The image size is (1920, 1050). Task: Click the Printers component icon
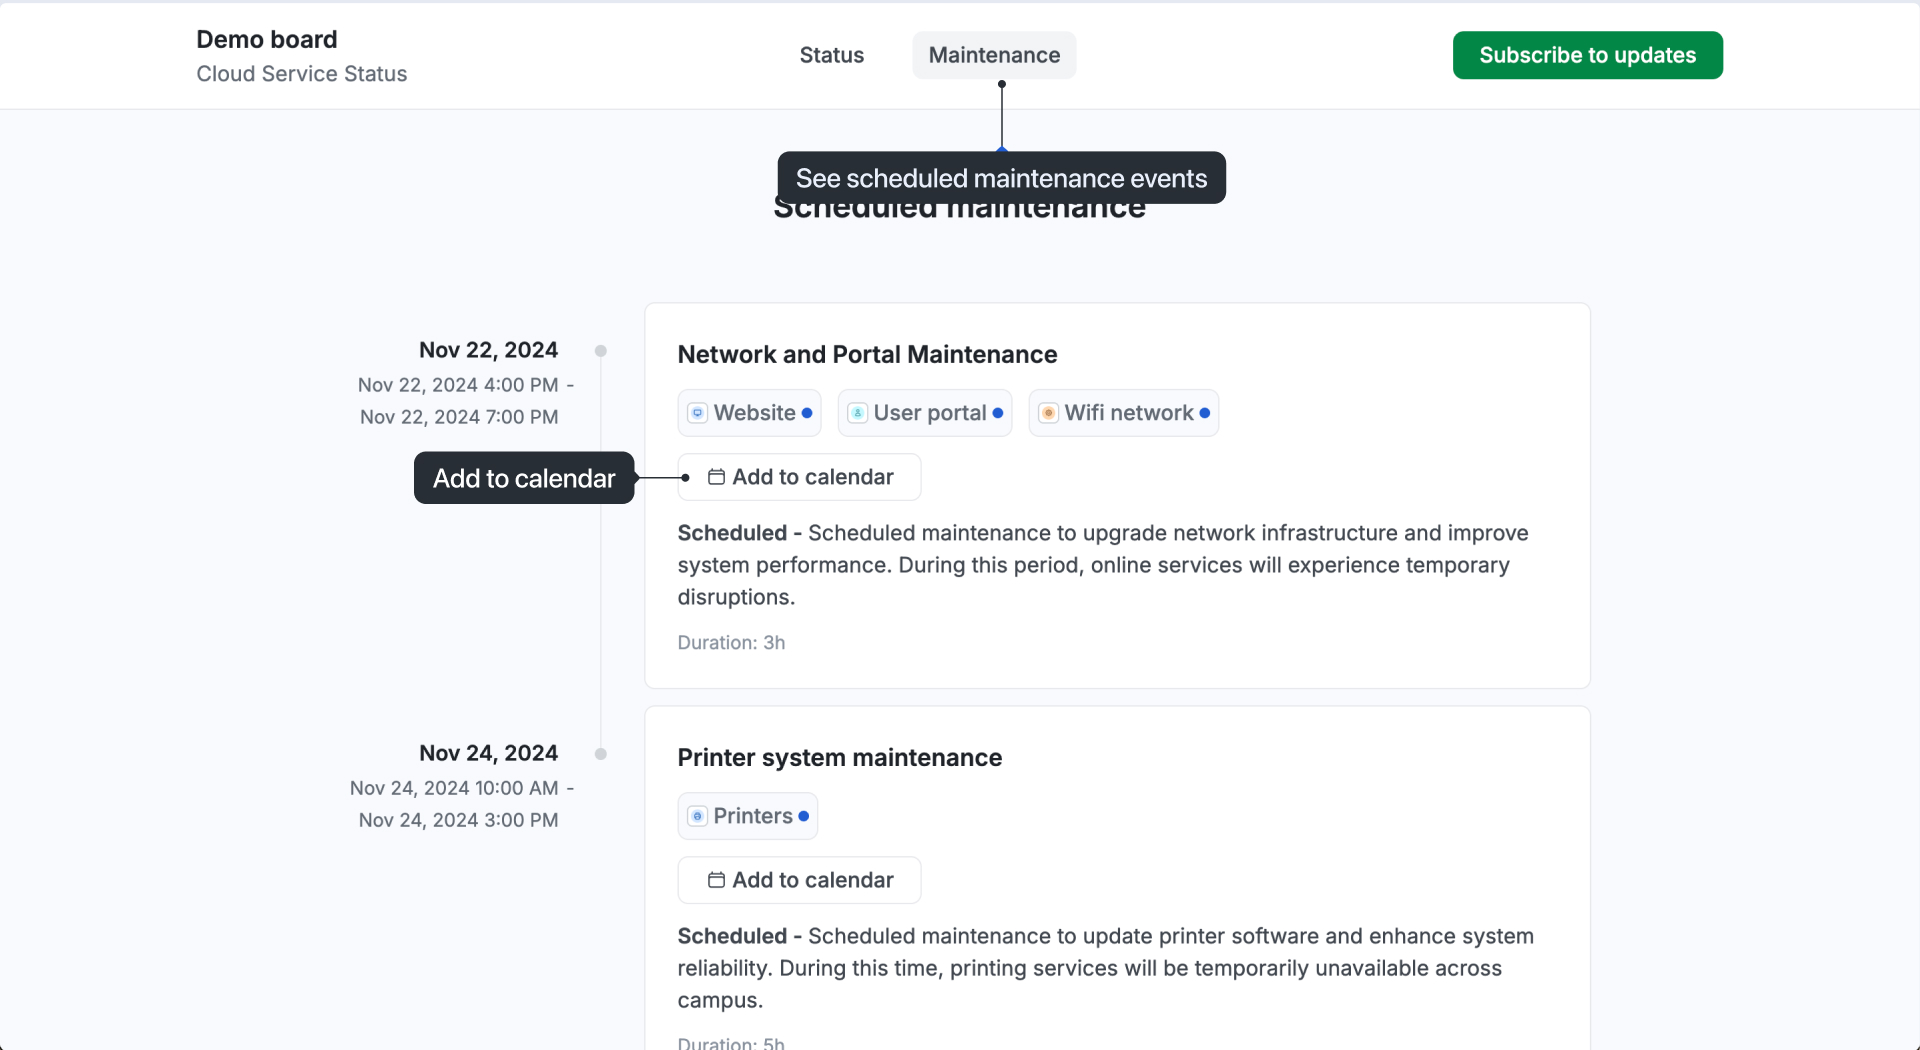coord(698,816)
